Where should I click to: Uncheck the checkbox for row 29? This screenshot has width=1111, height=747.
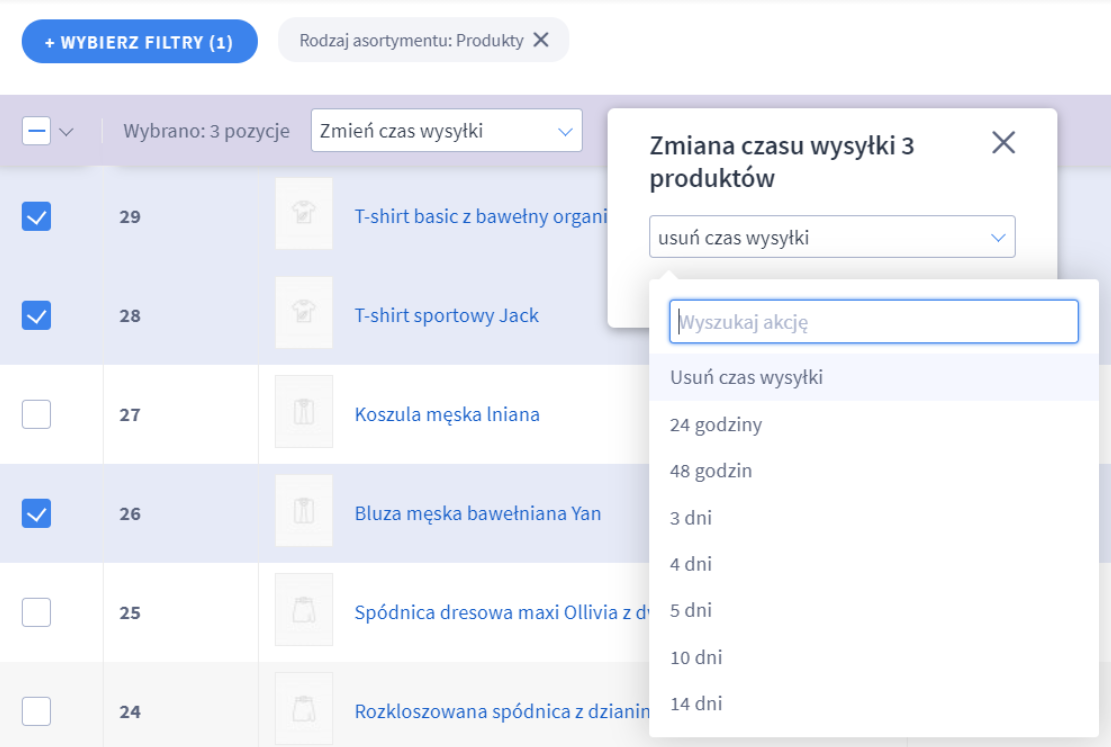(36, 214)
